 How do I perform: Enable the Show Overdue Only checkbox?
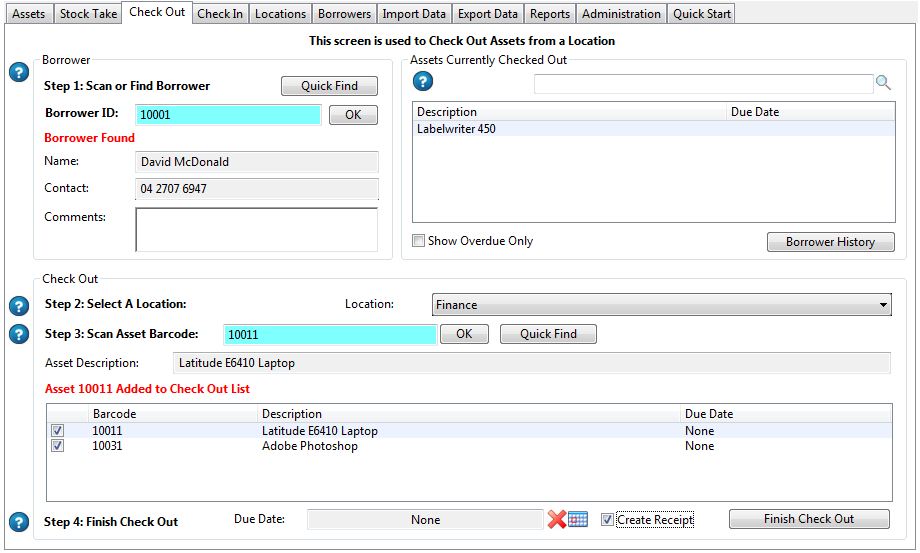(419, 241)
